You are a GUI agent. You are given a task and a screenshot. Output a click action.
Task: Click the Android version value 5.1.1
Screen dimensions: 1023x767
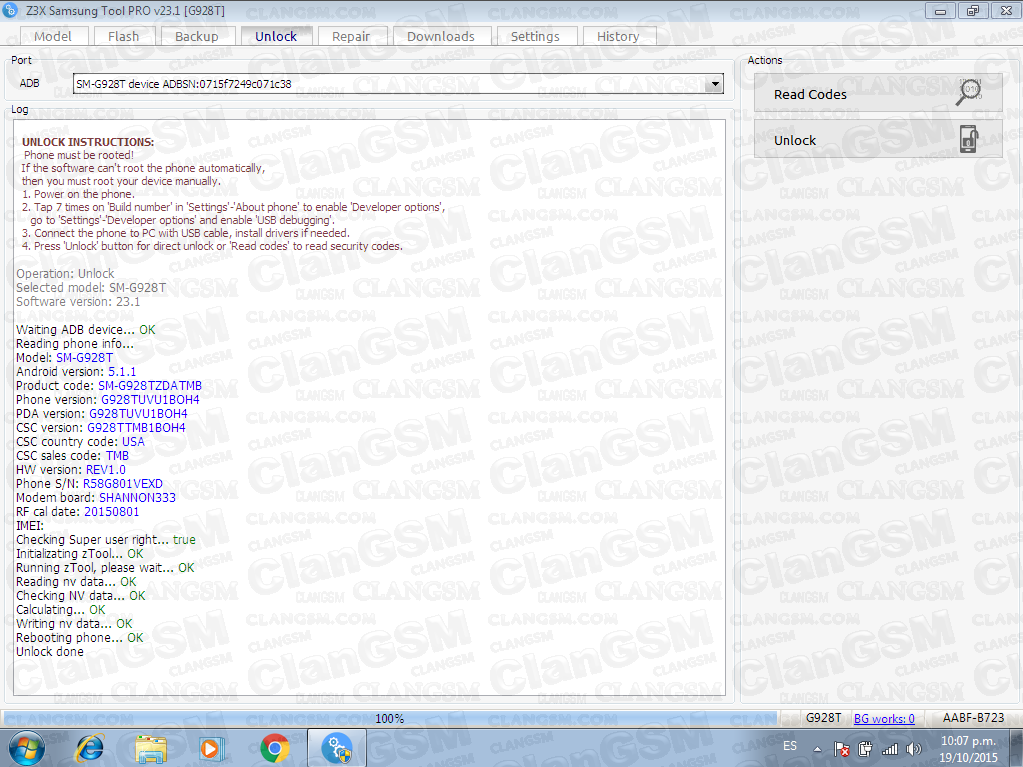click(x=122, y=372)
